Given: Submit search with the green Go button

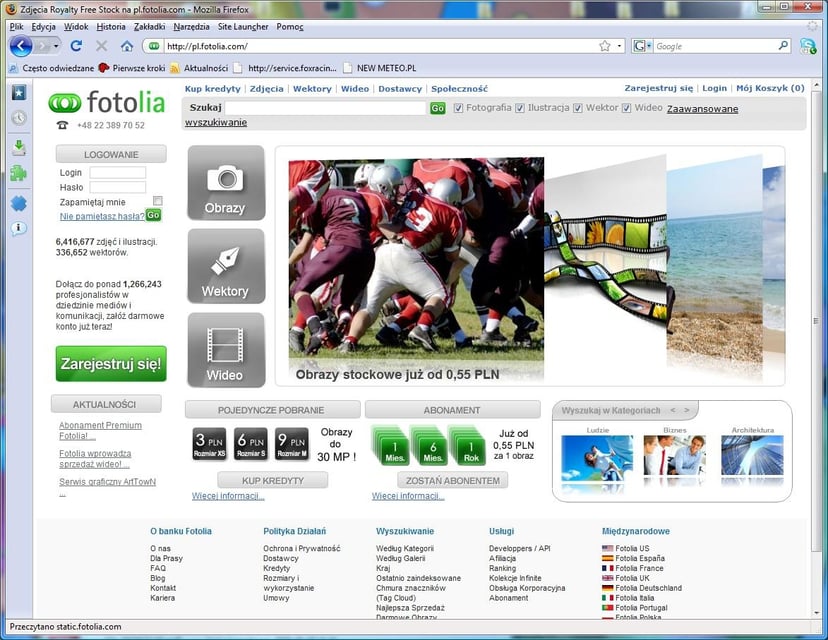Looking at the screenshot, I should coord(437,108).
